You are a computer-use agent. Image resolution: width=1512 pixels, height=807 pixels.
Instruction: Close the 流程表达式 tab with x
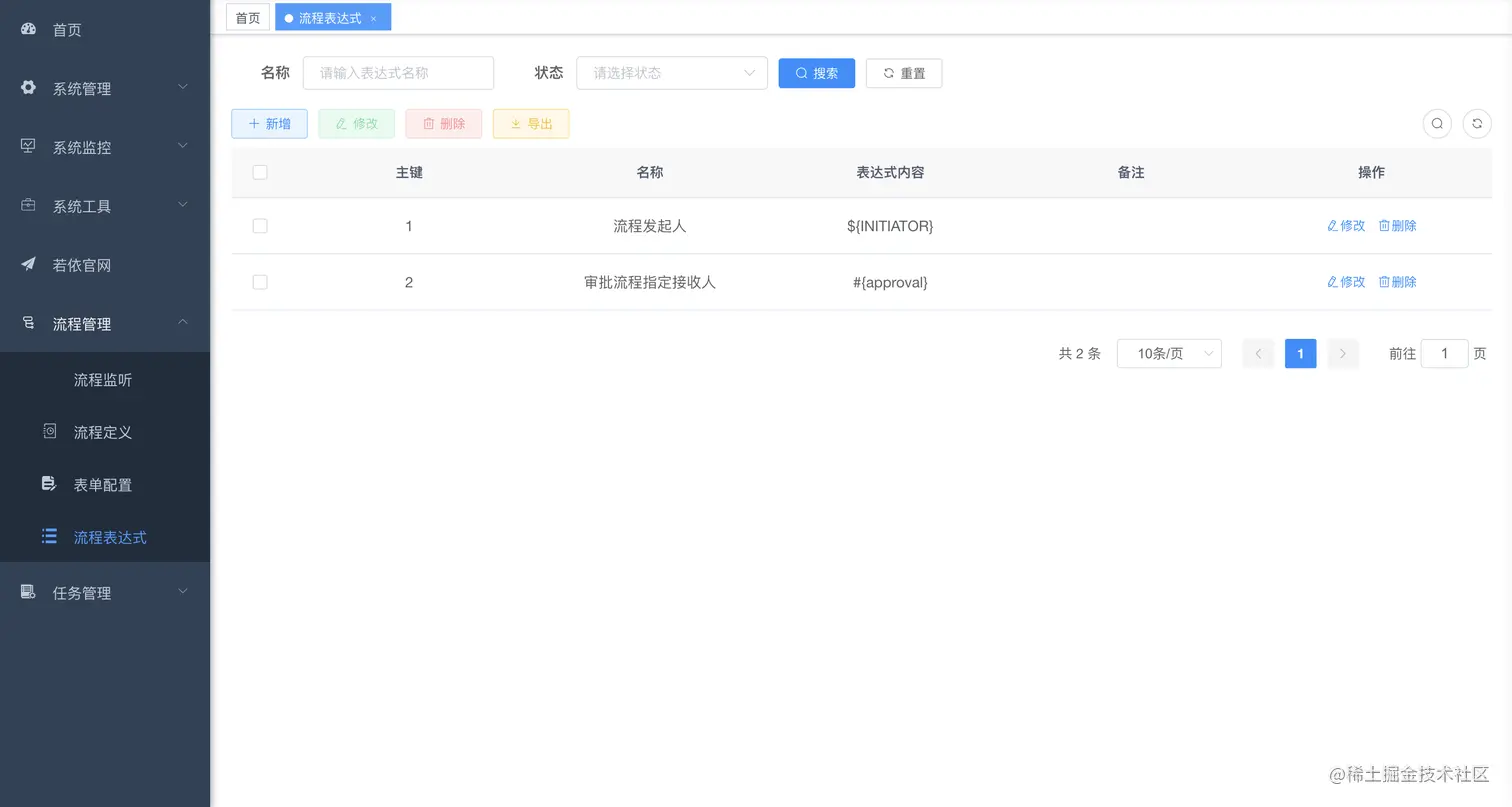[x=373, y=19]
